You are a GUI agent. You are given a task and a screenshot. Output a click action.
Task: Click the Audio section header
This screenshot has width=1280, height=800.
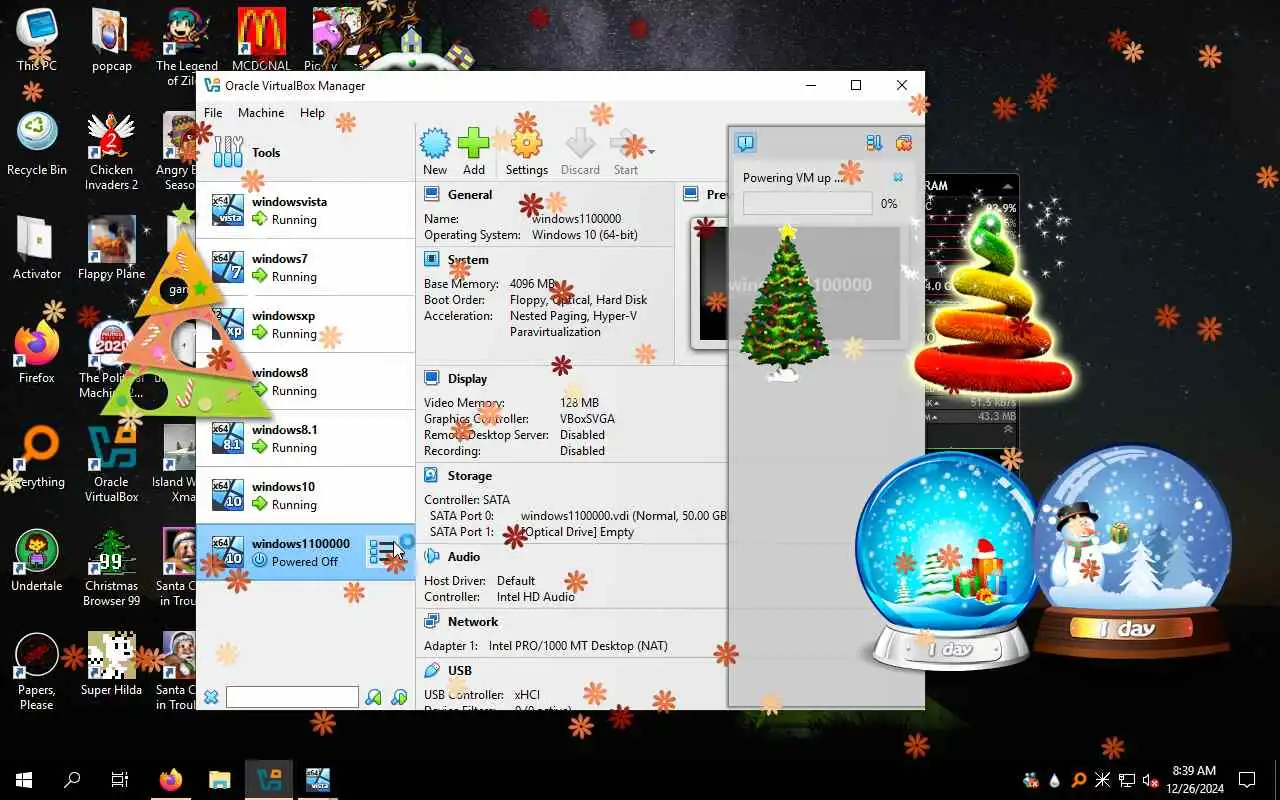(x=464, y=557)
